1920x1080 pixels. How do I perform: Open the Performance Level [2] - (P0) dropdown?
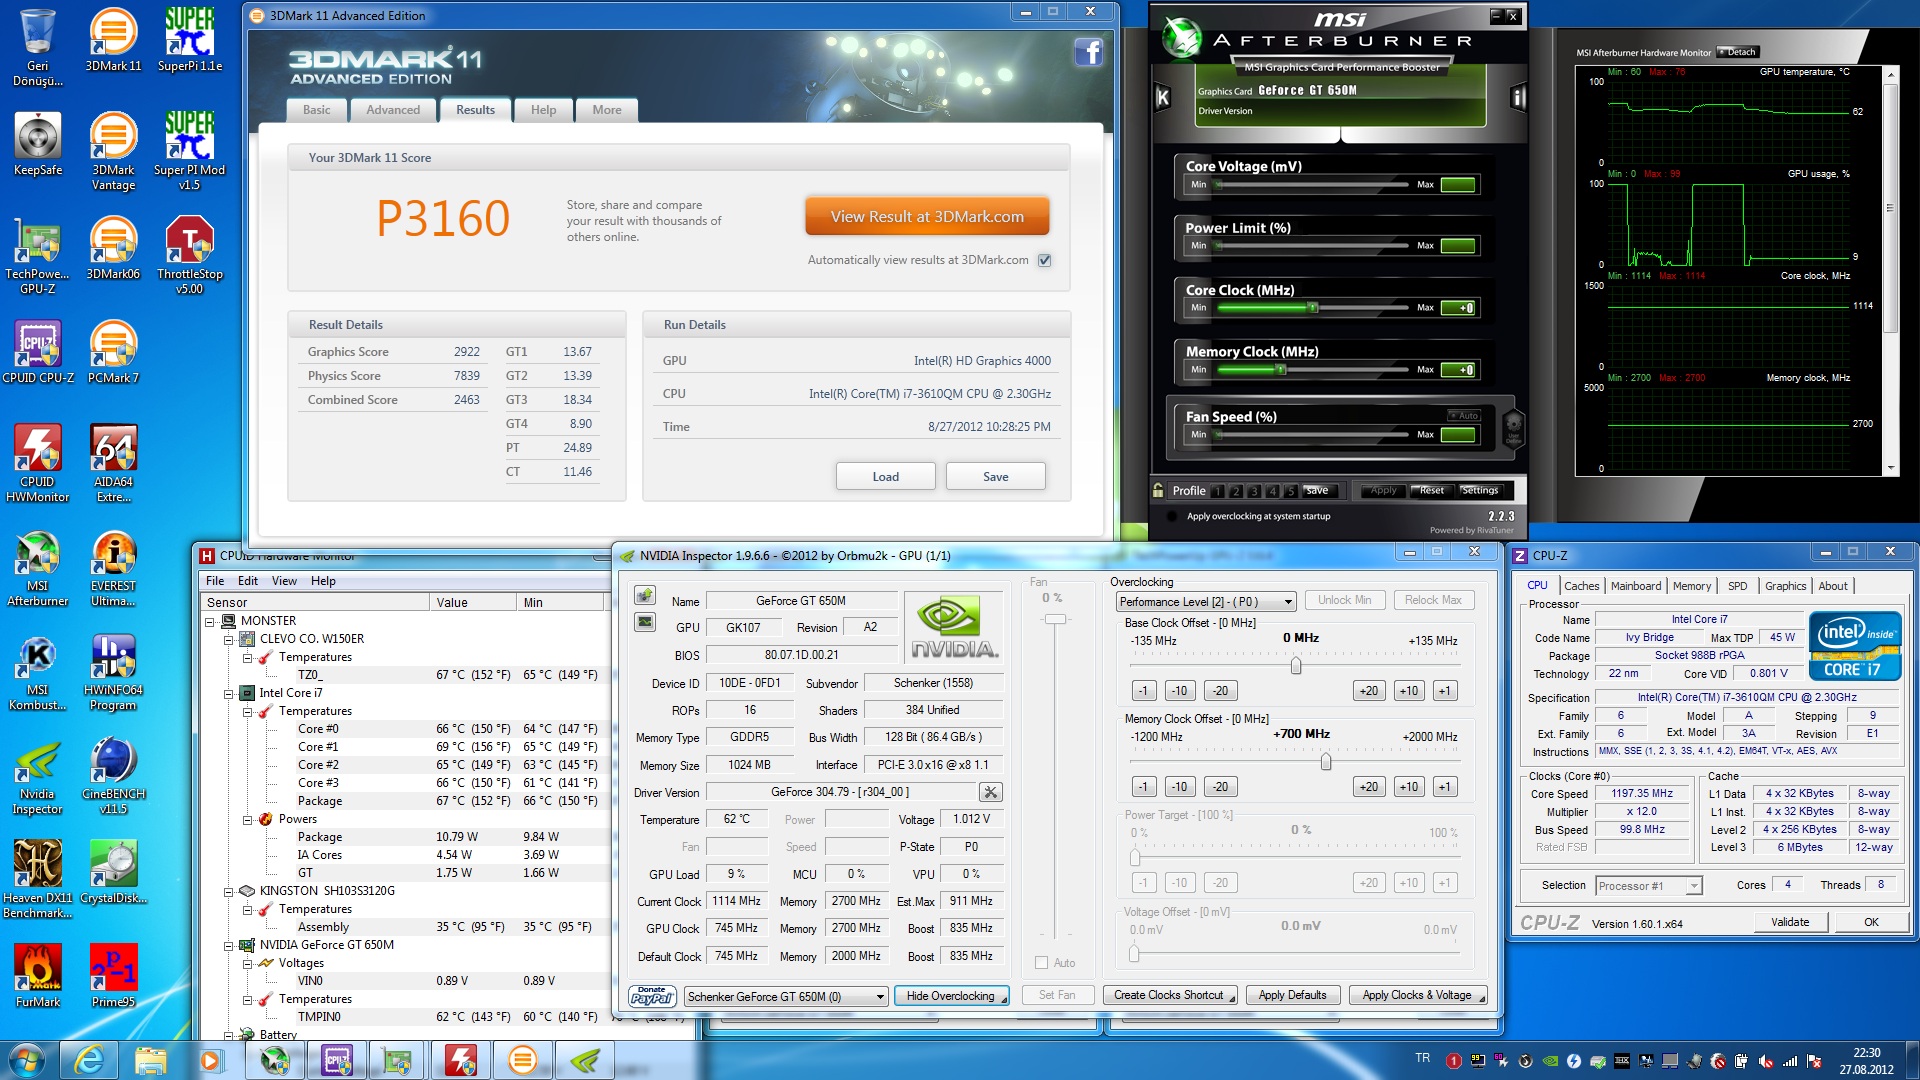[x=1206, y=601]
